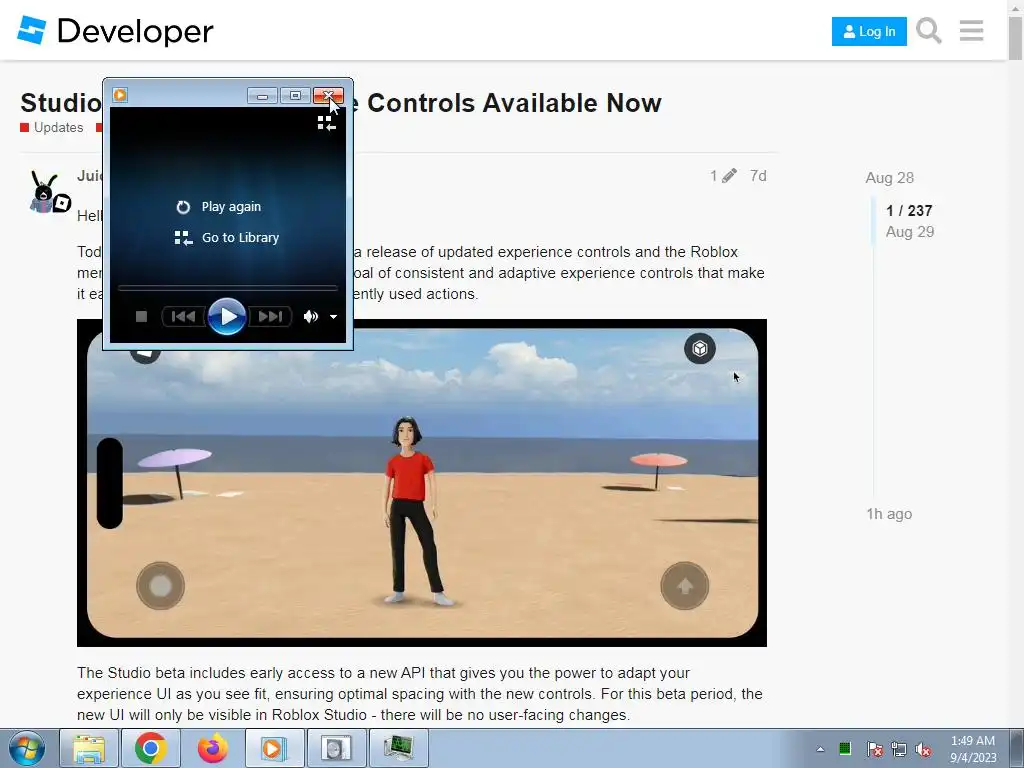Click the 1 / 237 timeline position marker
The height and width of the screenshot is (768, 1024).
[909, 210]
